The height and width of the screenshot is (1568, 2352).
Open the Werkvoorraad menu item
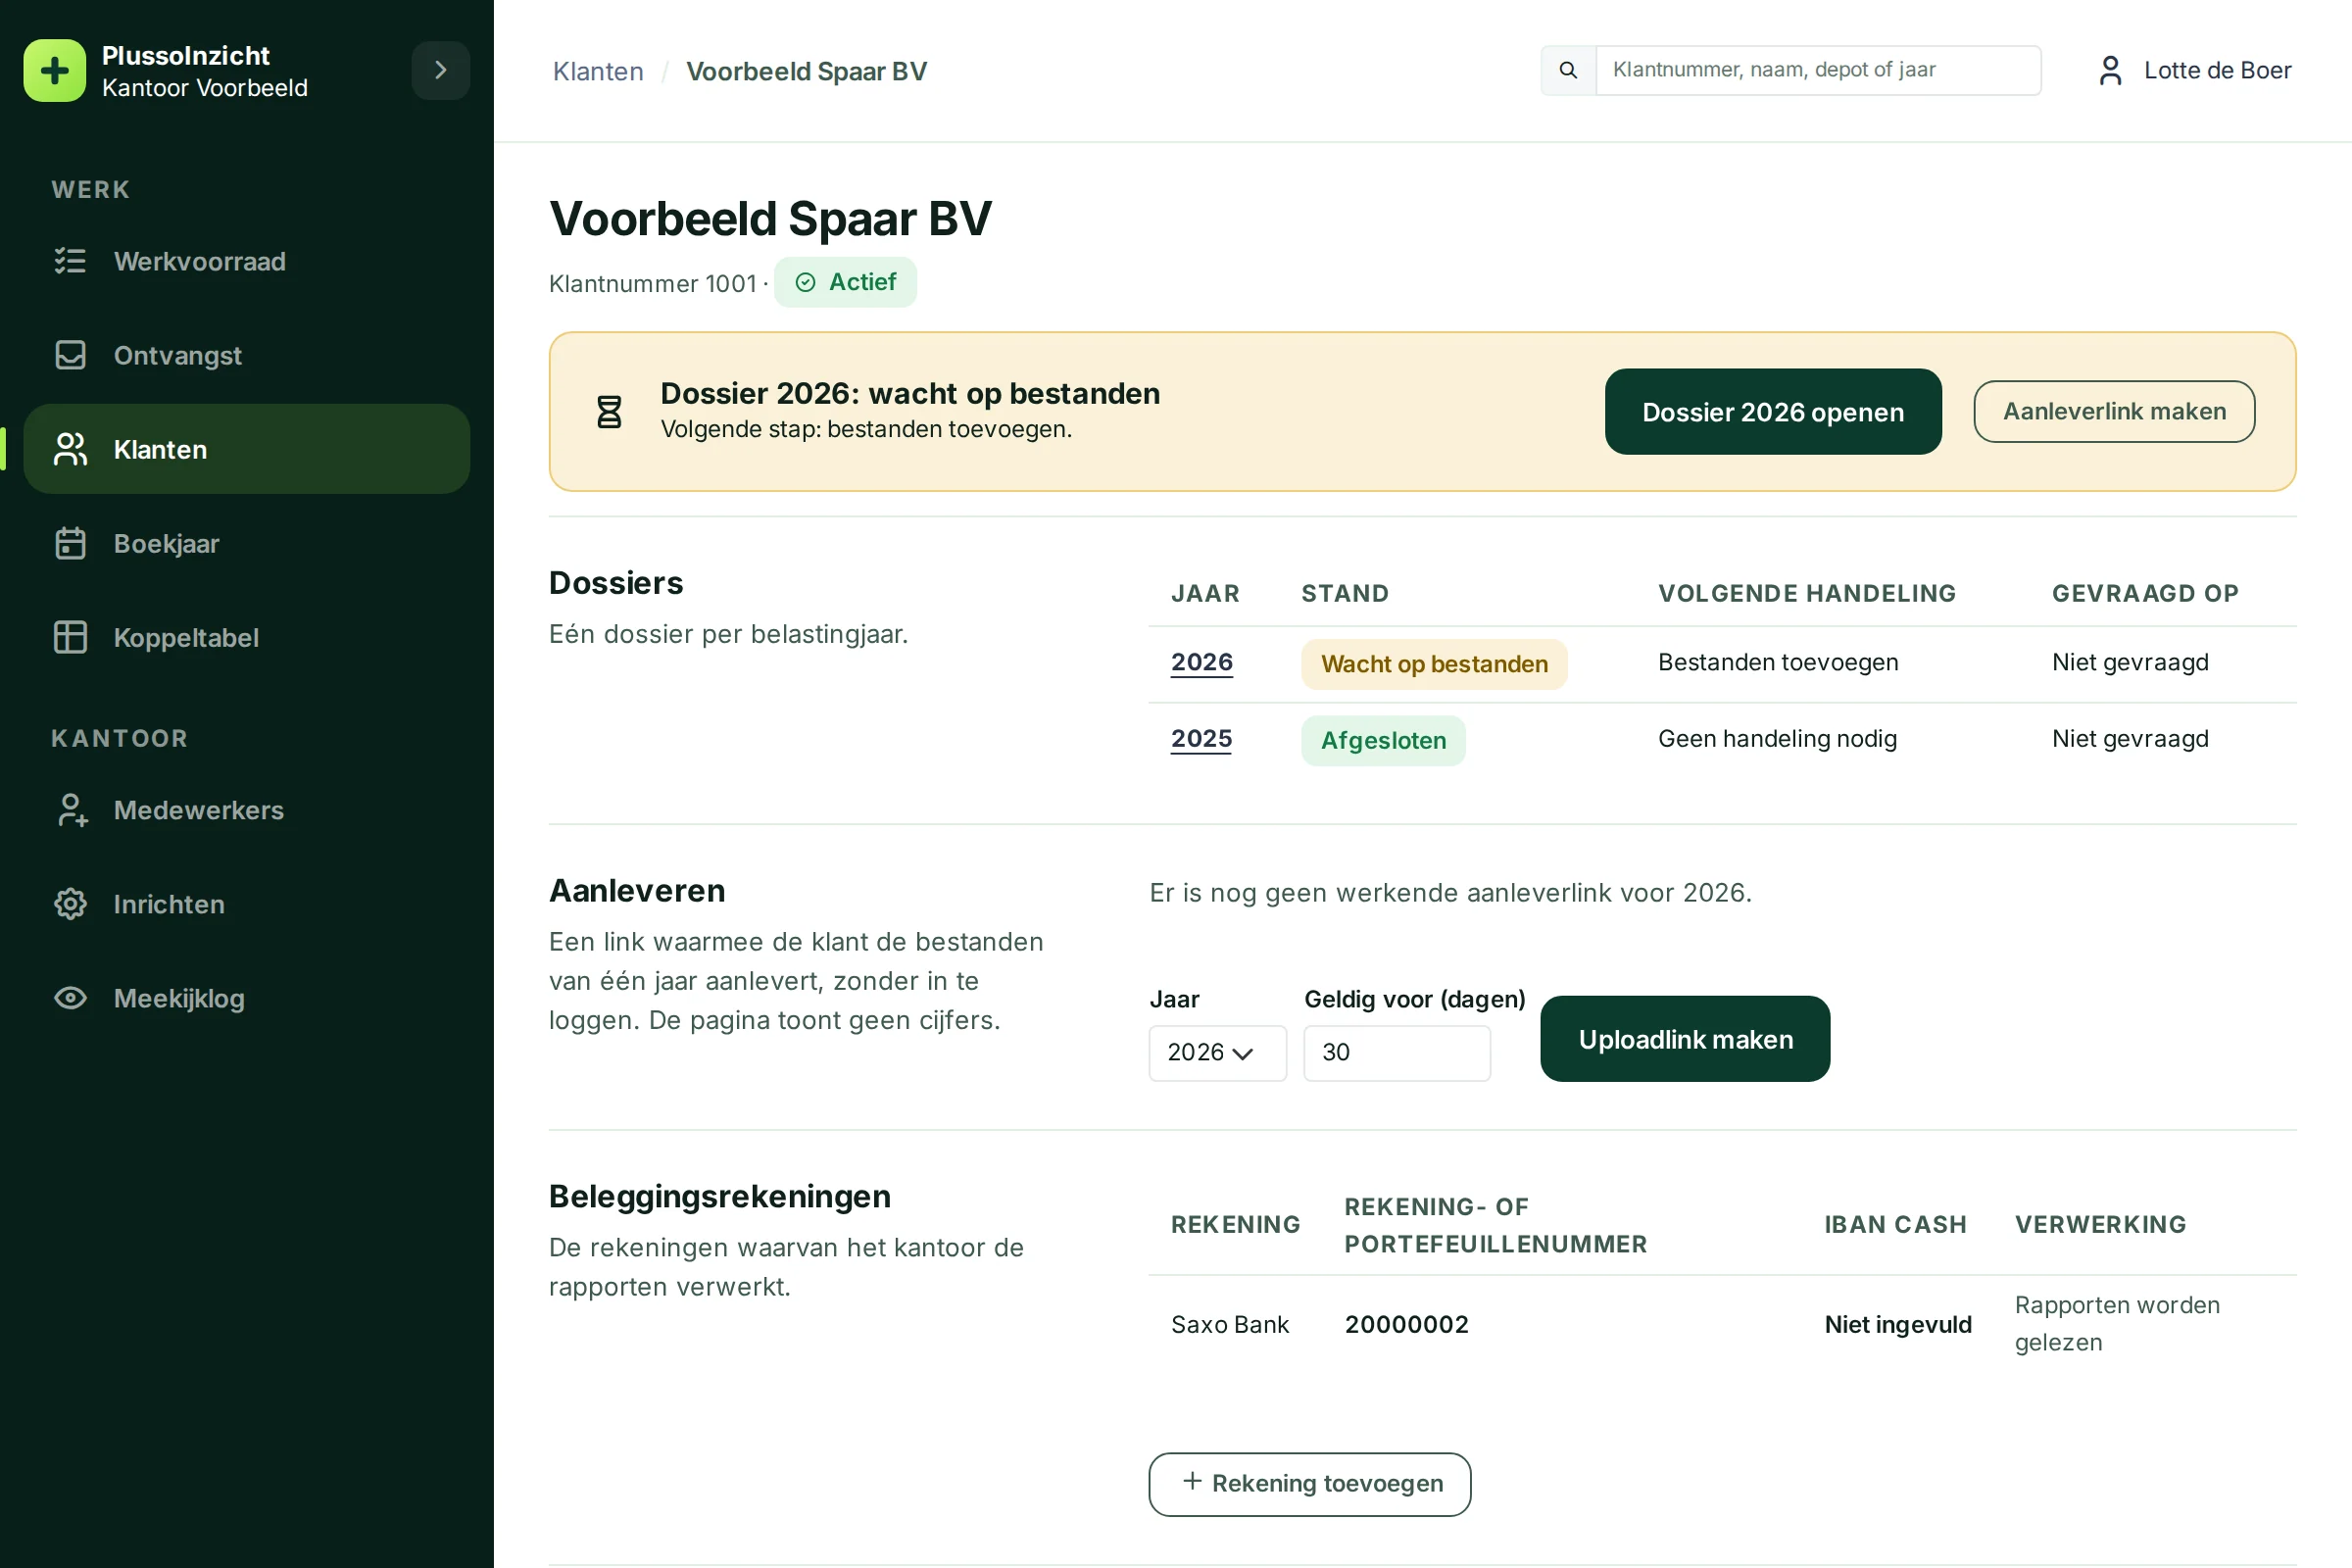[x=247, y=261]
